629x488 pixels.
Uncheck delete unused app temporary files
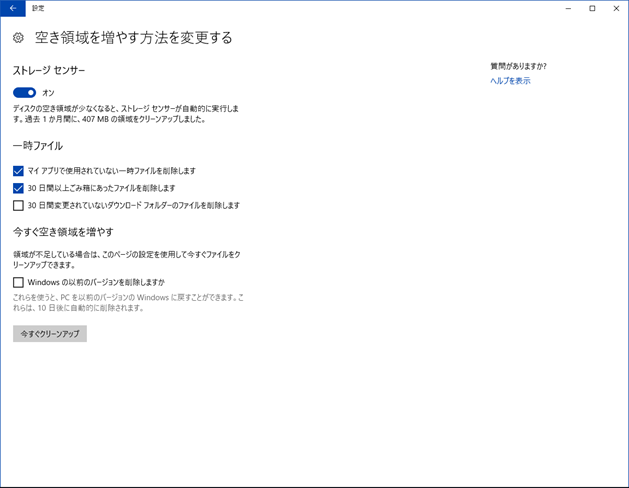pos(18,171)
